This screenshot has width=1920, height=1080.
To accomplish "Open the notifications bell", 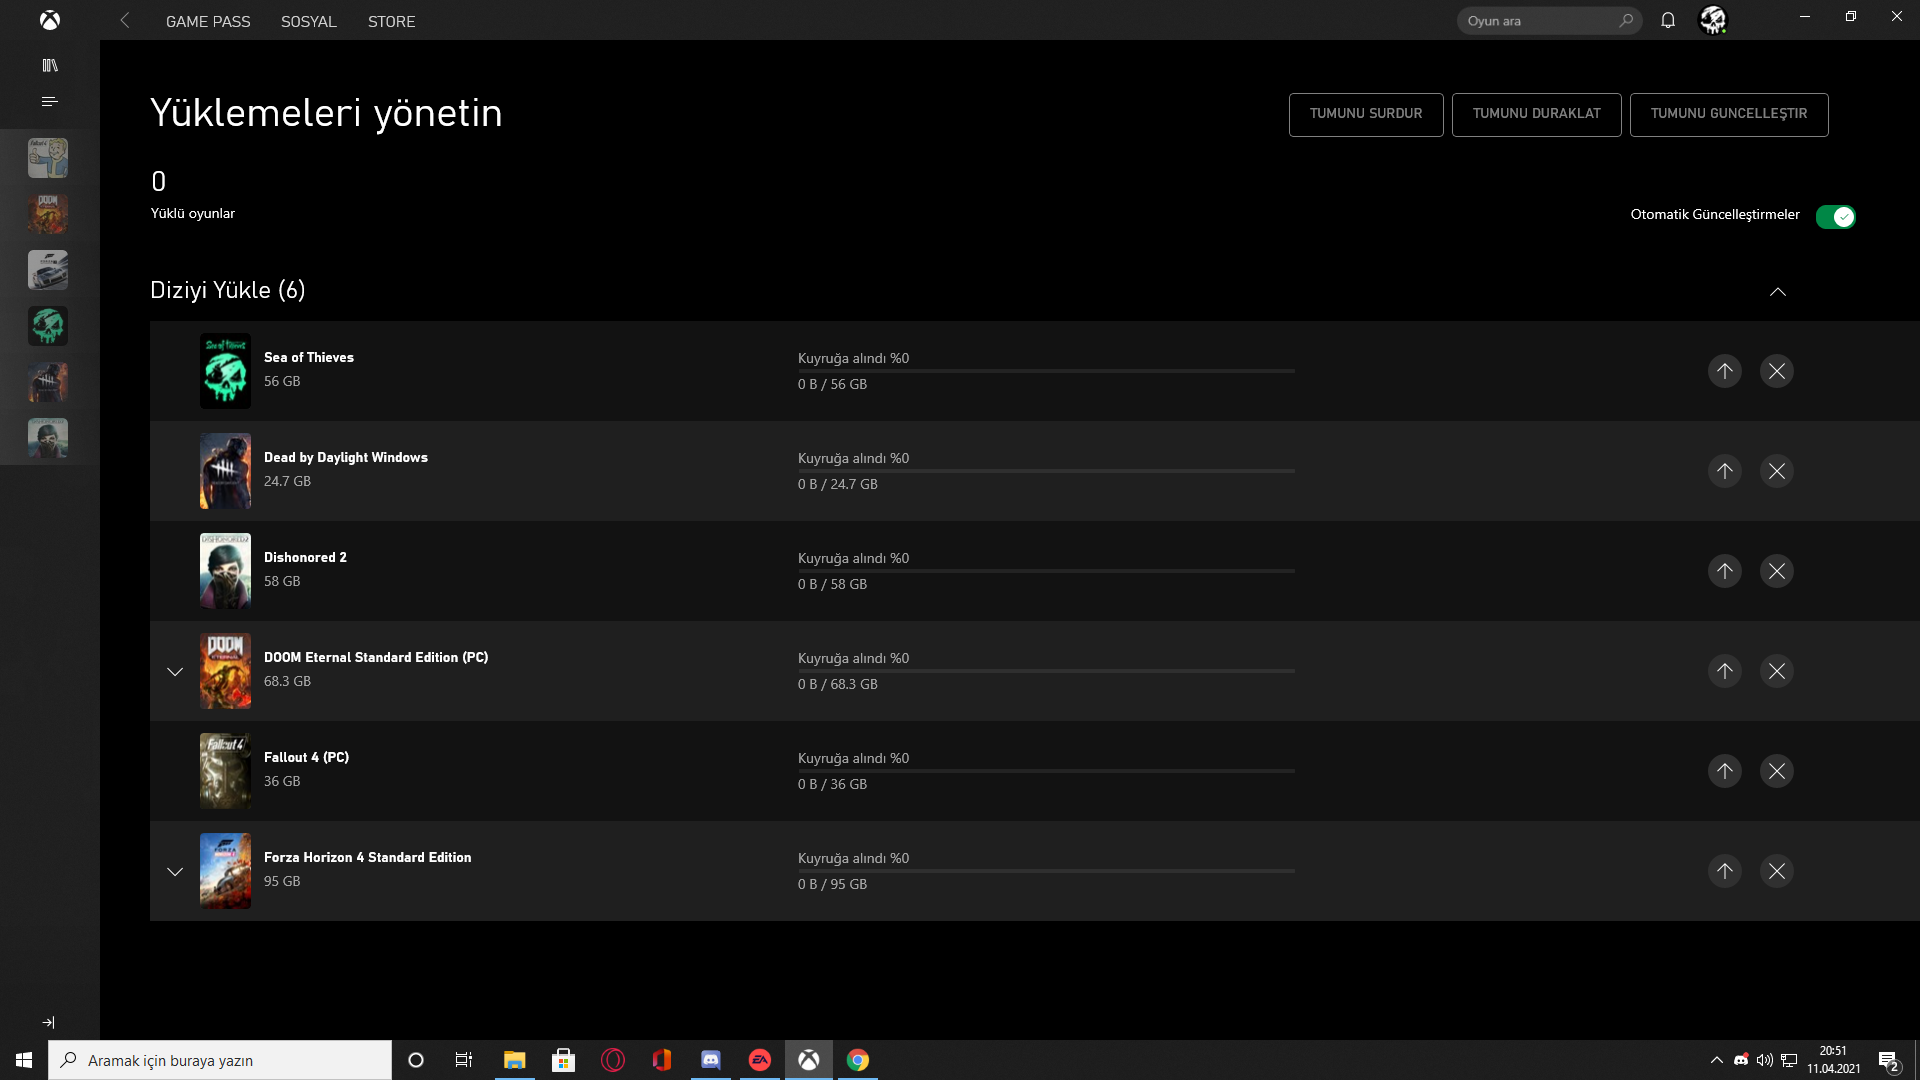I will [1667, 20].
